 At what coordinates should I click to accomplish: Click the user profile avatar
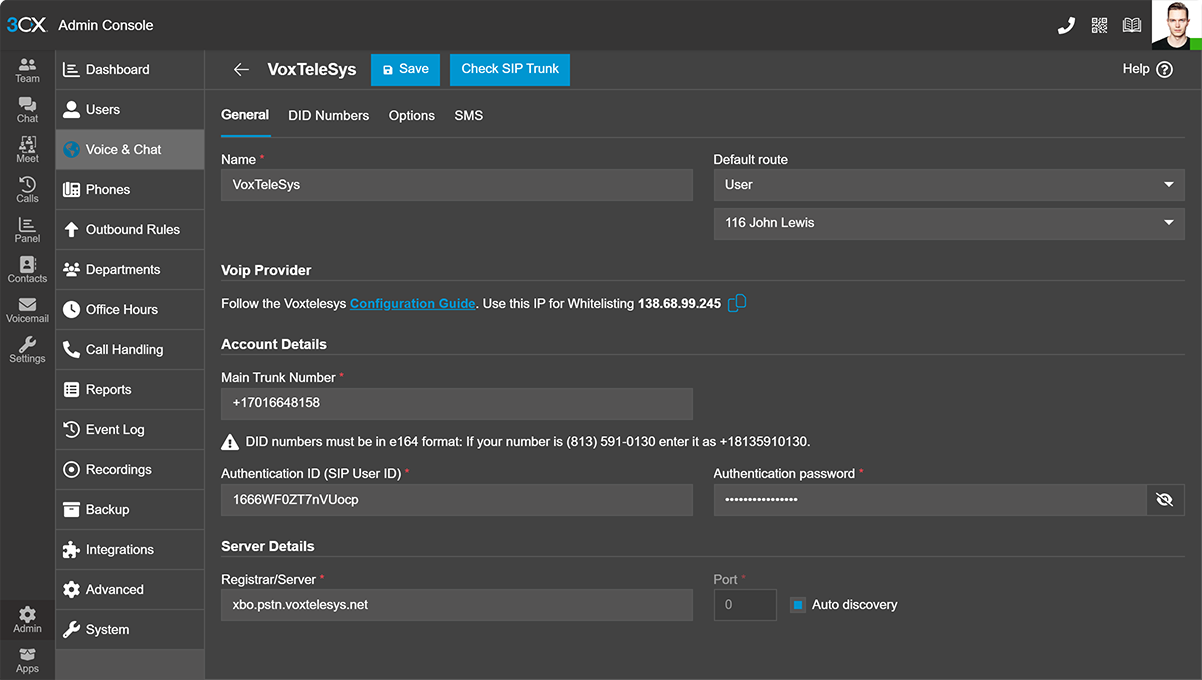[1176, 25]
